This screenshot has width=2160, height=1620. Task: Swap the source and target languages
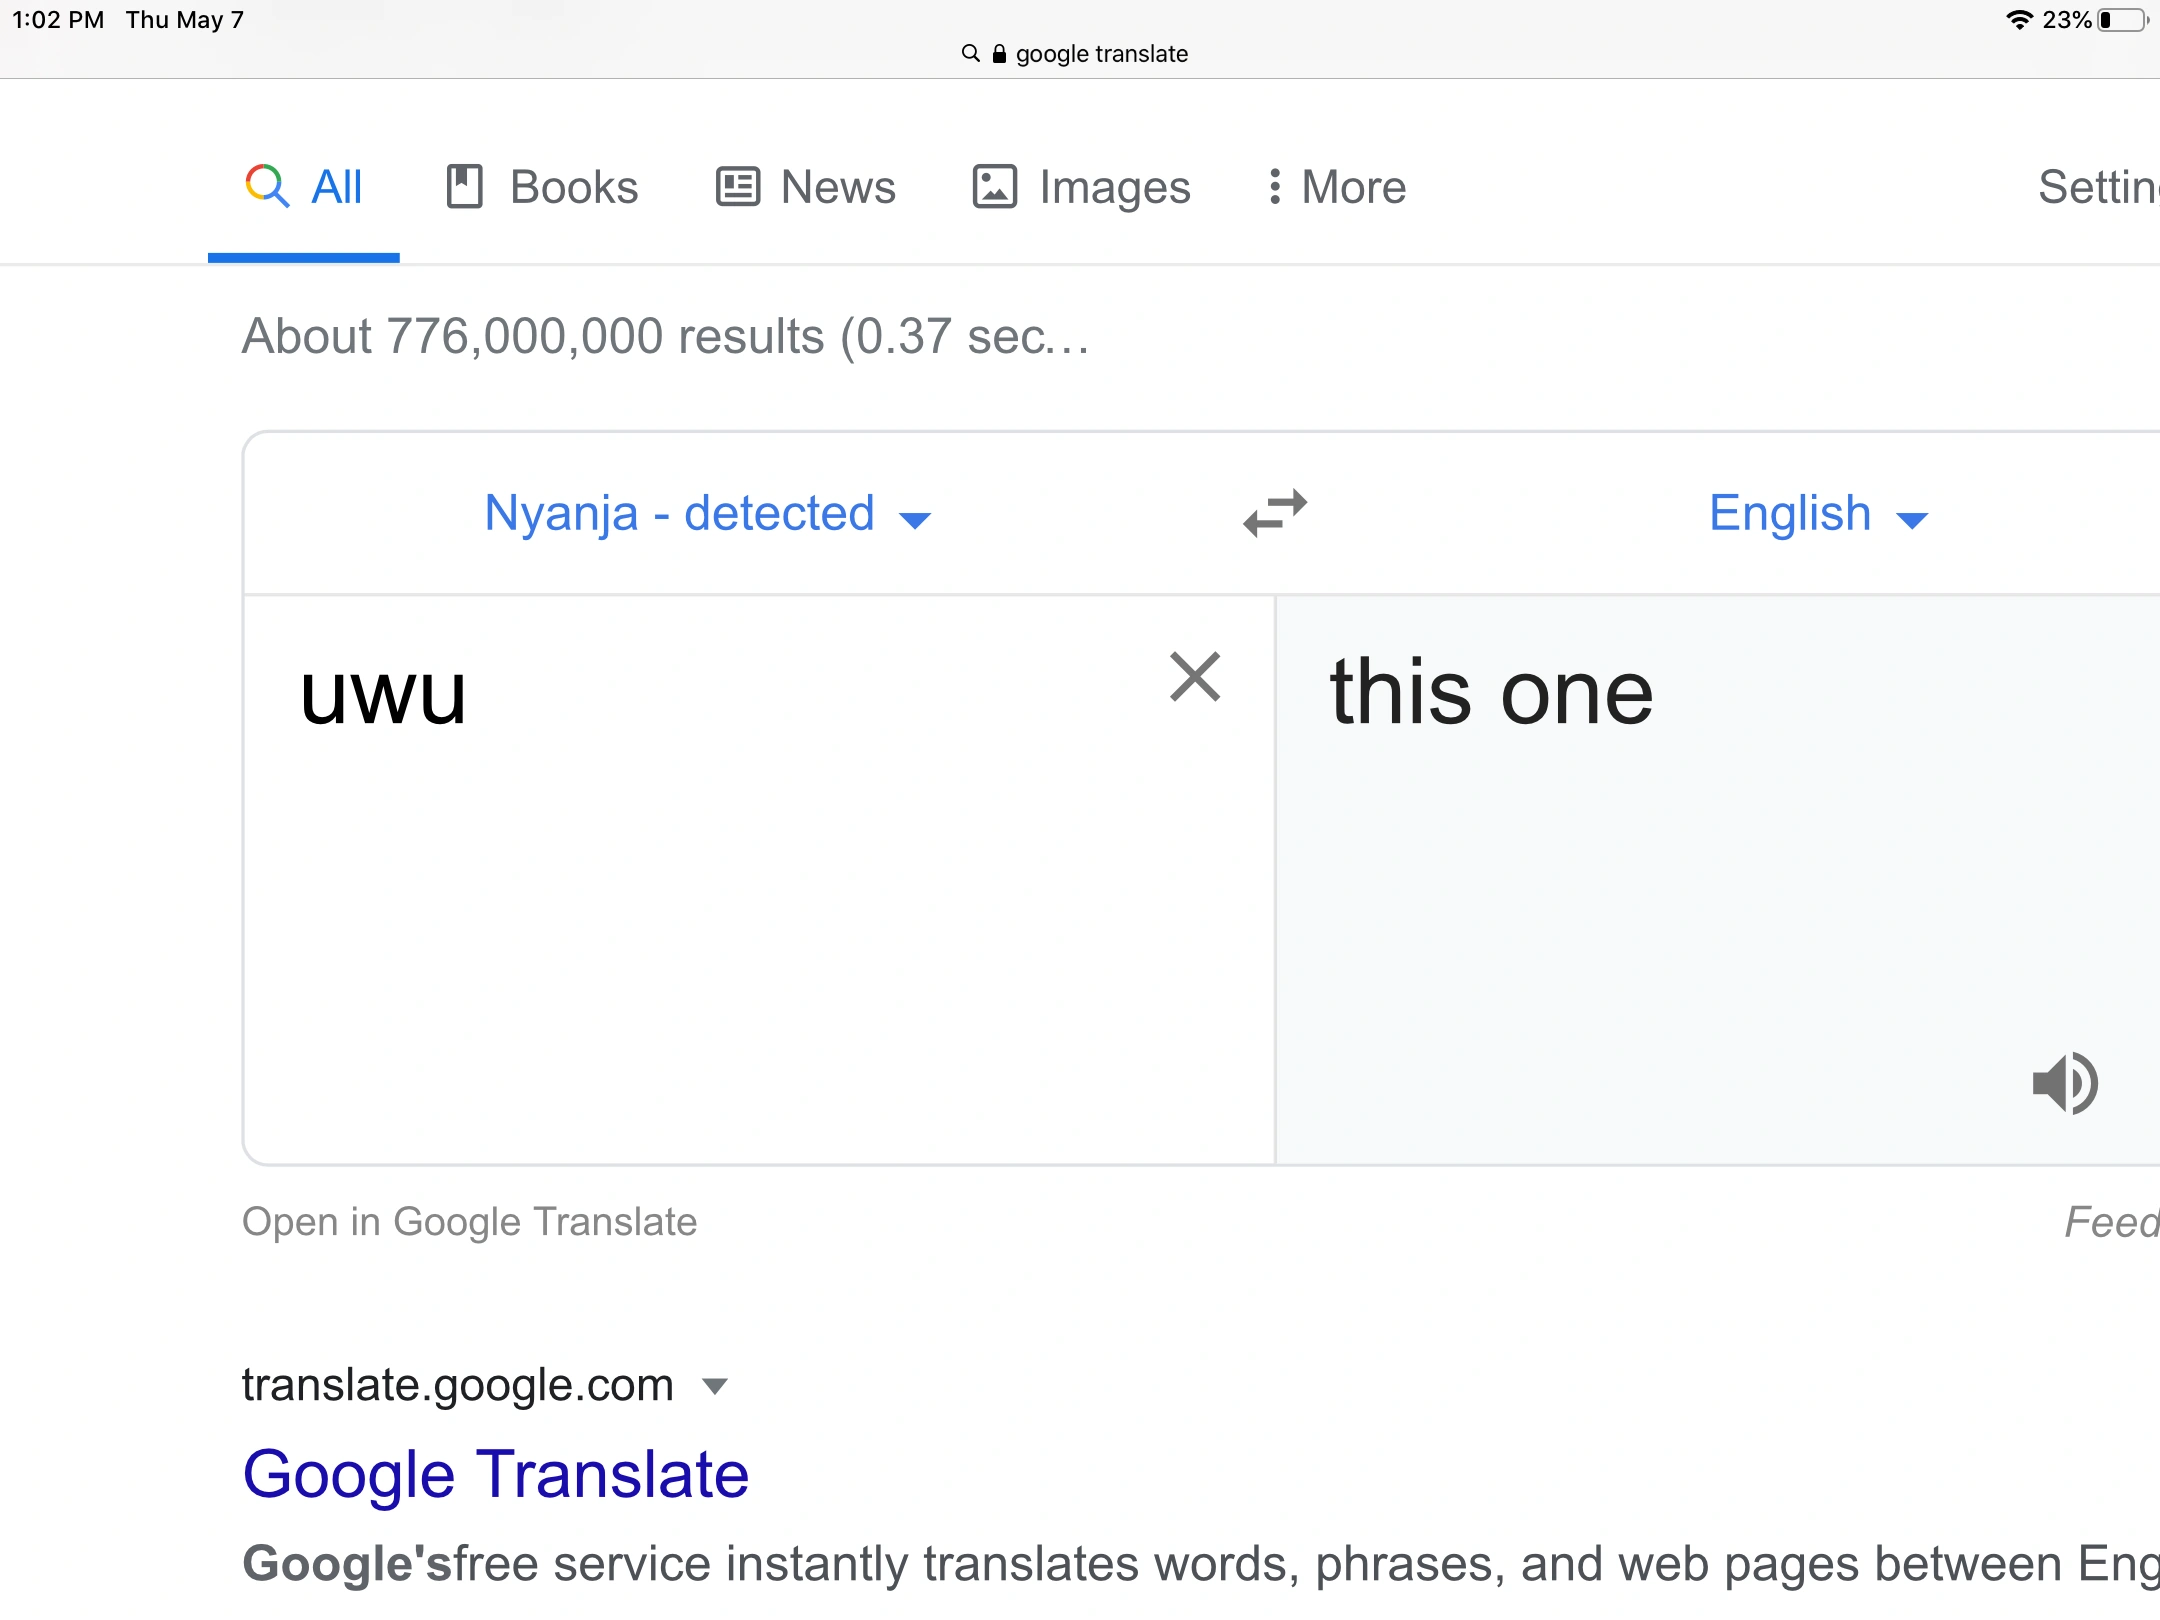click(1275, 513)
